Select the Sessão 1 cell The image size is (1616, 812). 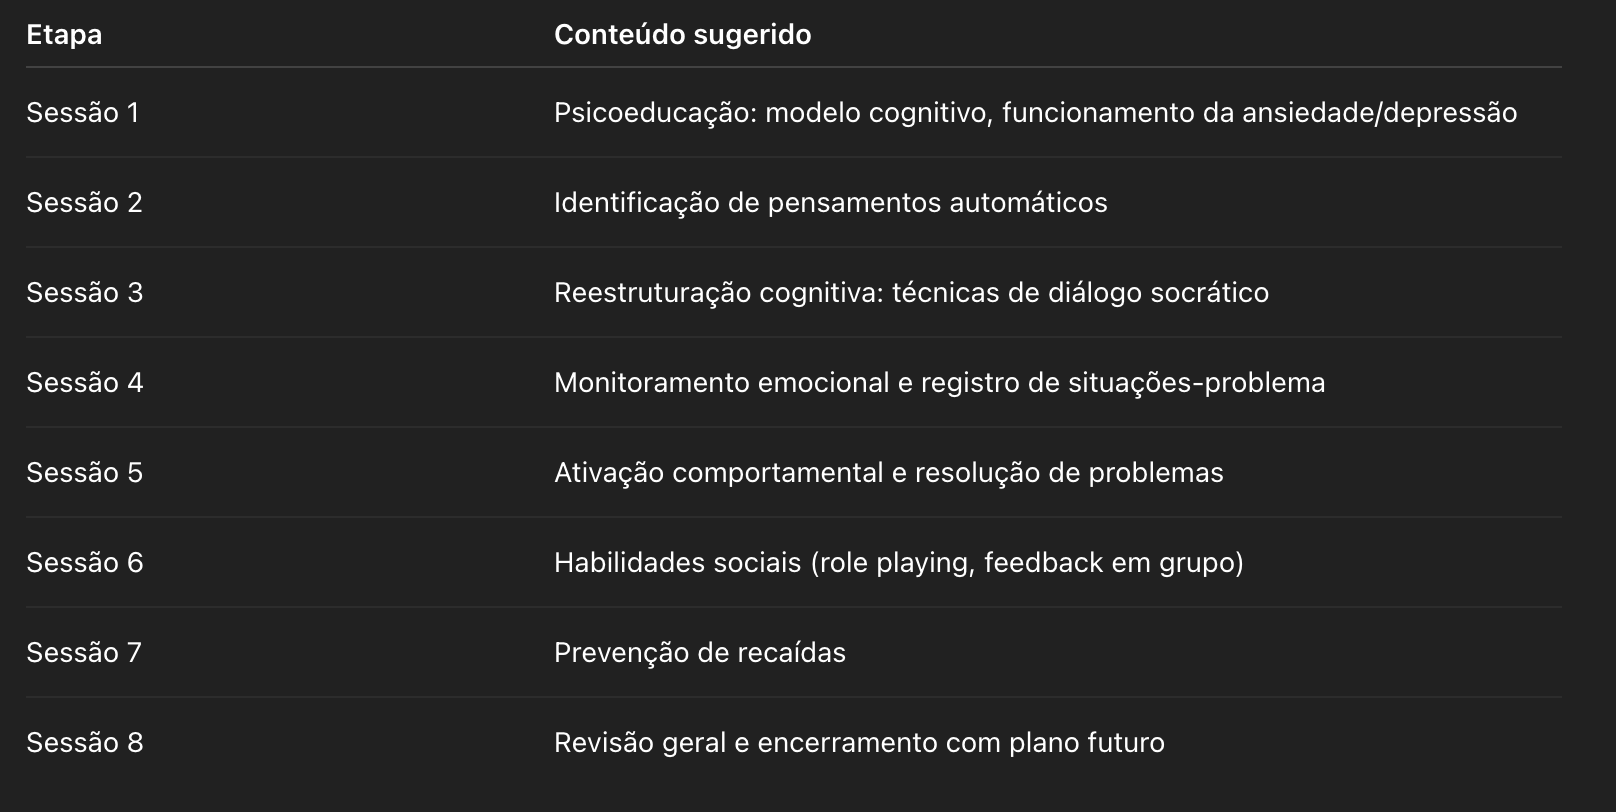pyautogui.click(x=83, y=113)
